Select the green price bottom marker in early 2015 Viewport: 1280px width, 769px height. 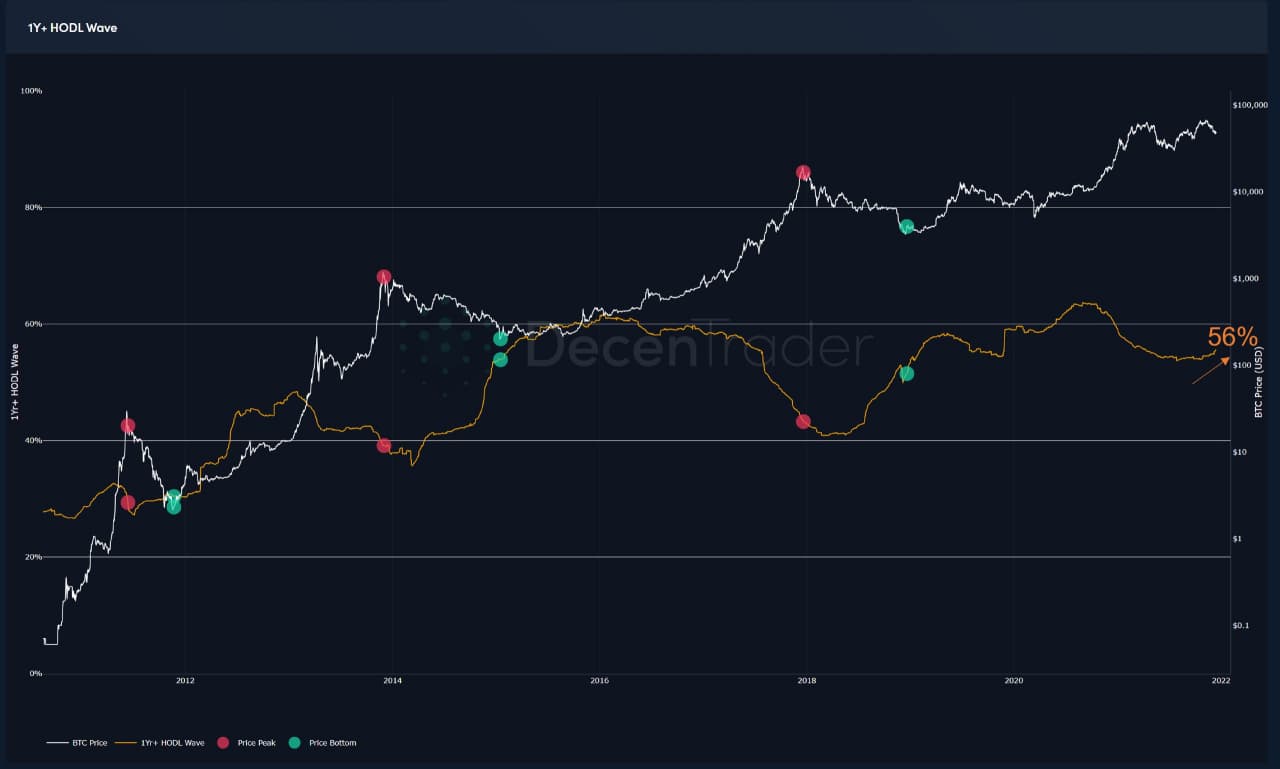(500, 339)
